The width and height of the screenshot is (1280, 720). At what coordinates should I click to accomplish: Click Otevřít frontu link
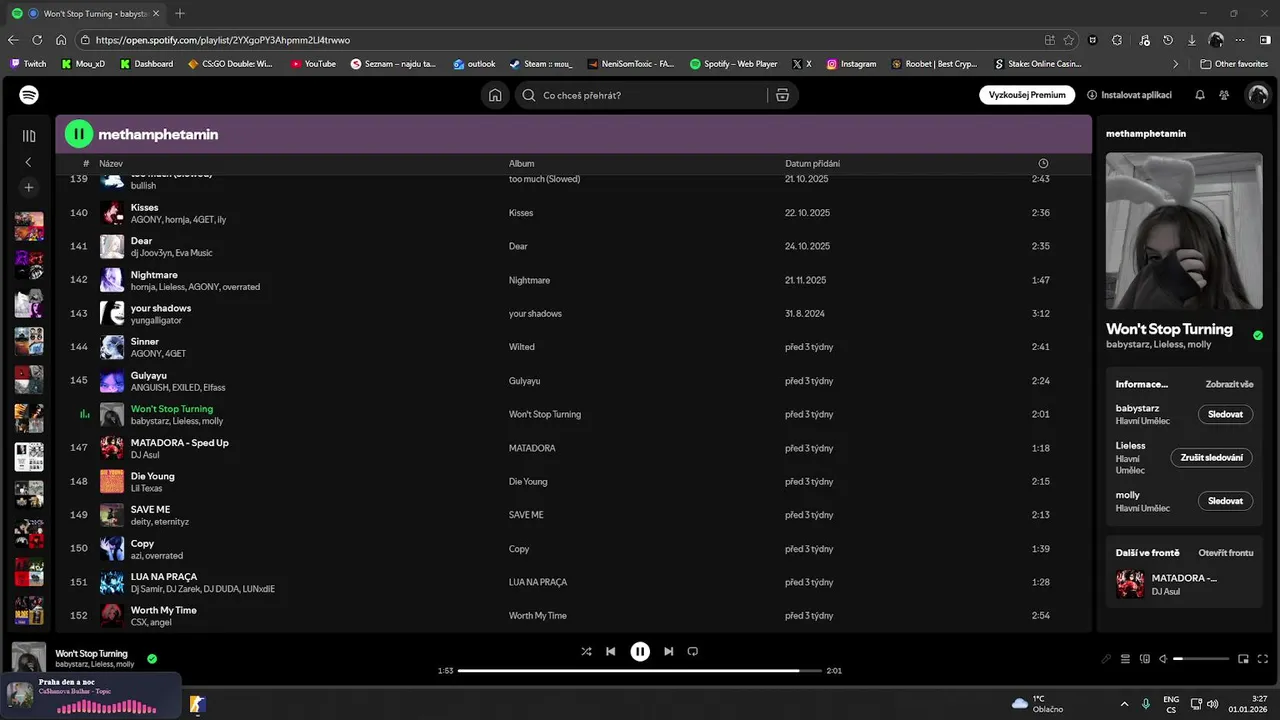1226,553
